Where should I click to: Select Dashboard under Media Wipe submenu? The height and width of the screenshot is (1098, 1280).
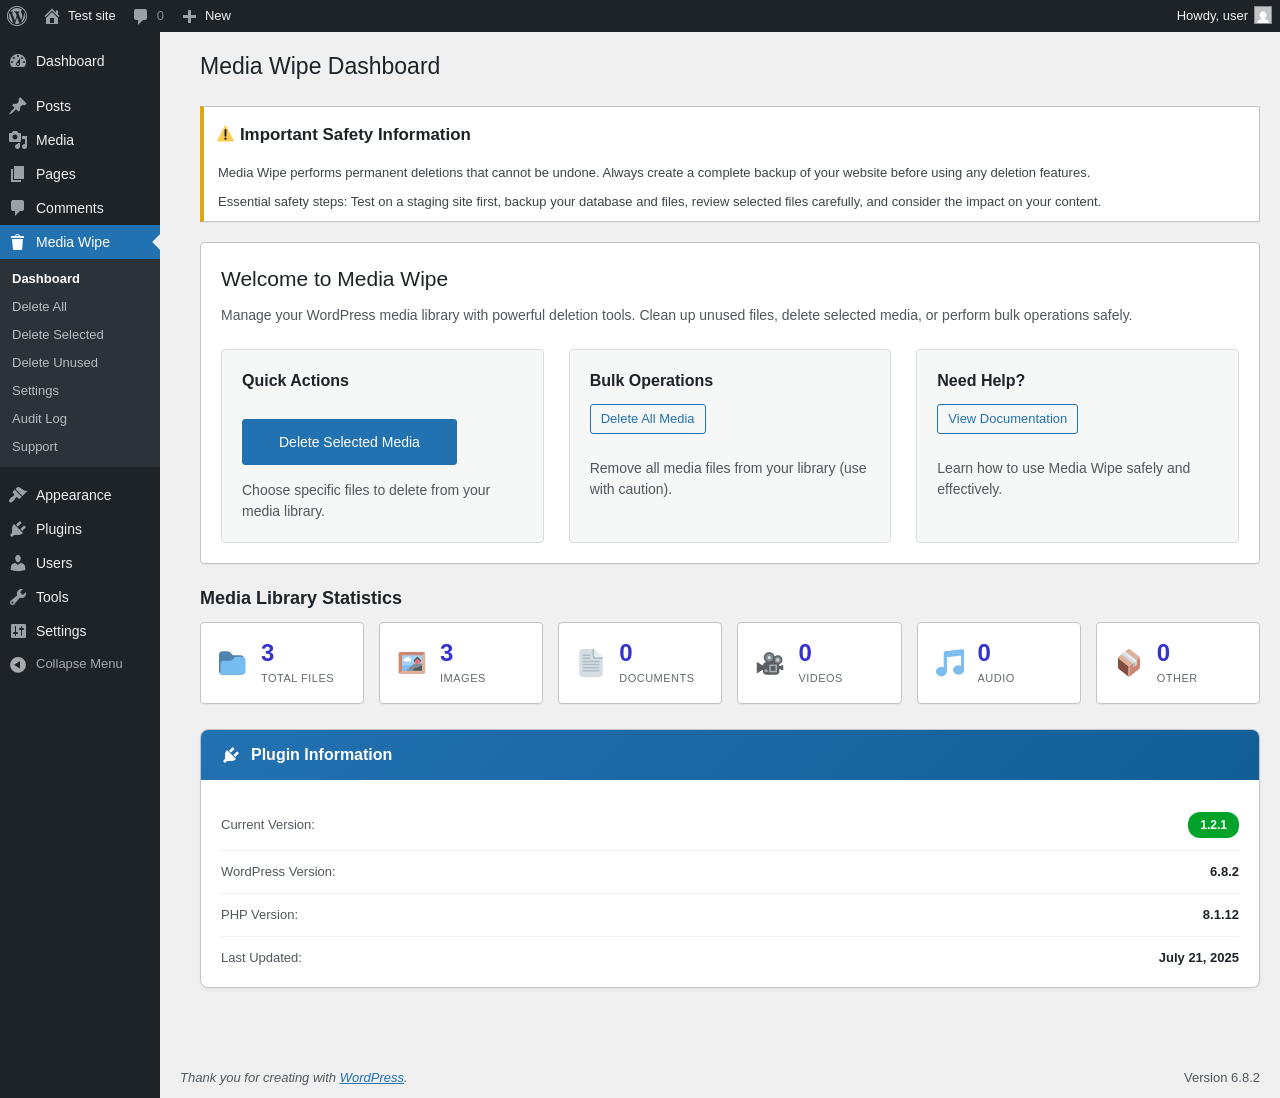click(80, 279)
